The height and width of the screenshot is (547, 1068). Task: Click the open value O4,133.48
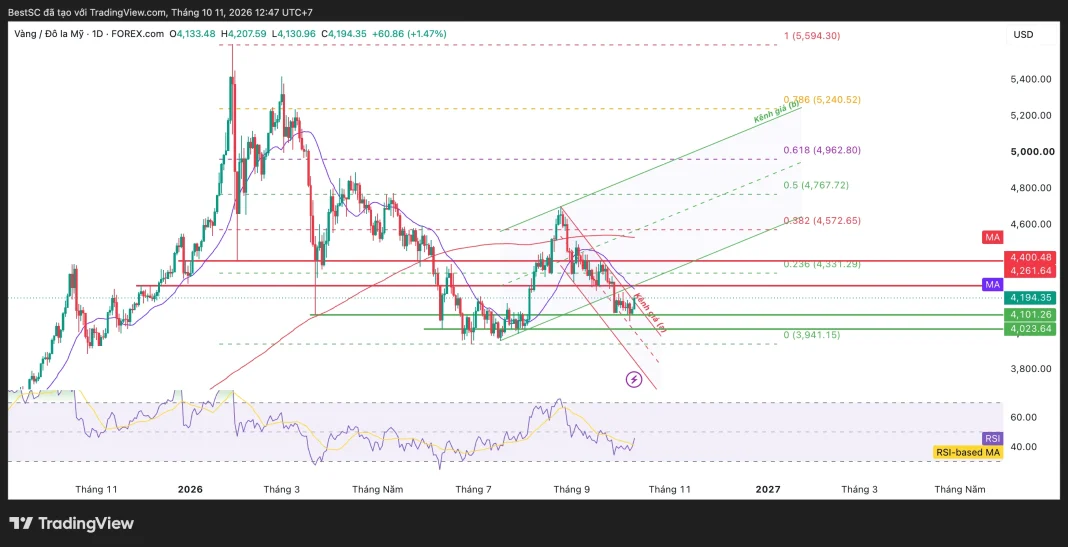[x=193, y=33]
